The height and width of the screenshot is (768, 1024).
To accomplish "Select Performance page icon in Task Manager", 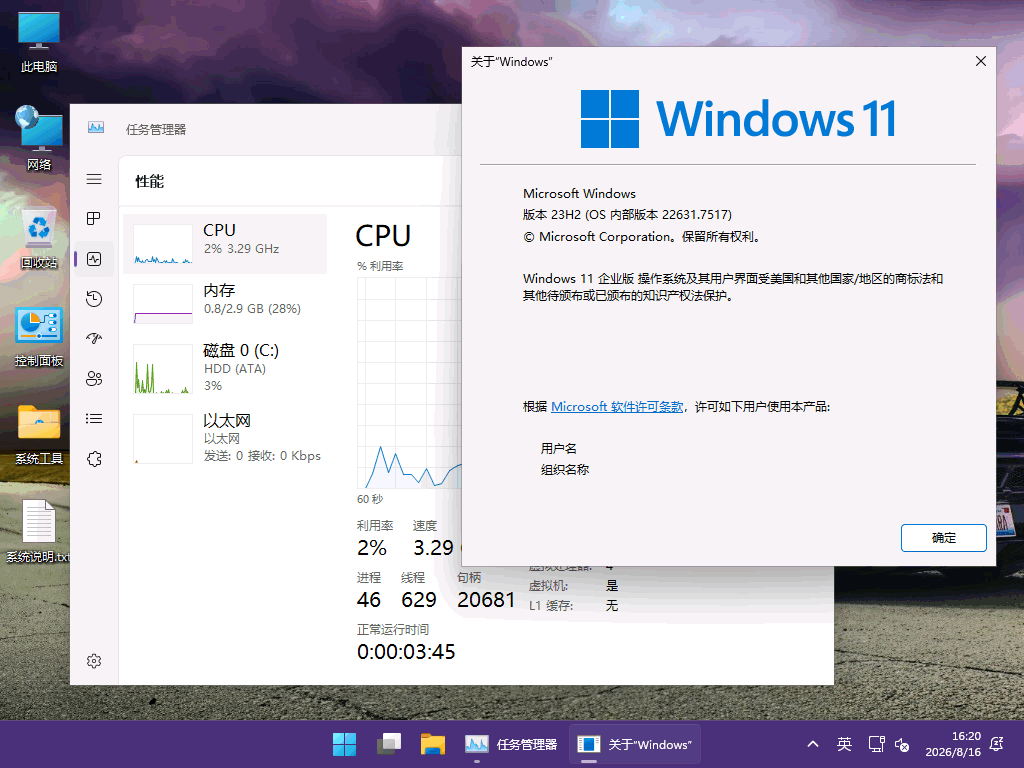I will pyautogui.click(x=94, y=259).
